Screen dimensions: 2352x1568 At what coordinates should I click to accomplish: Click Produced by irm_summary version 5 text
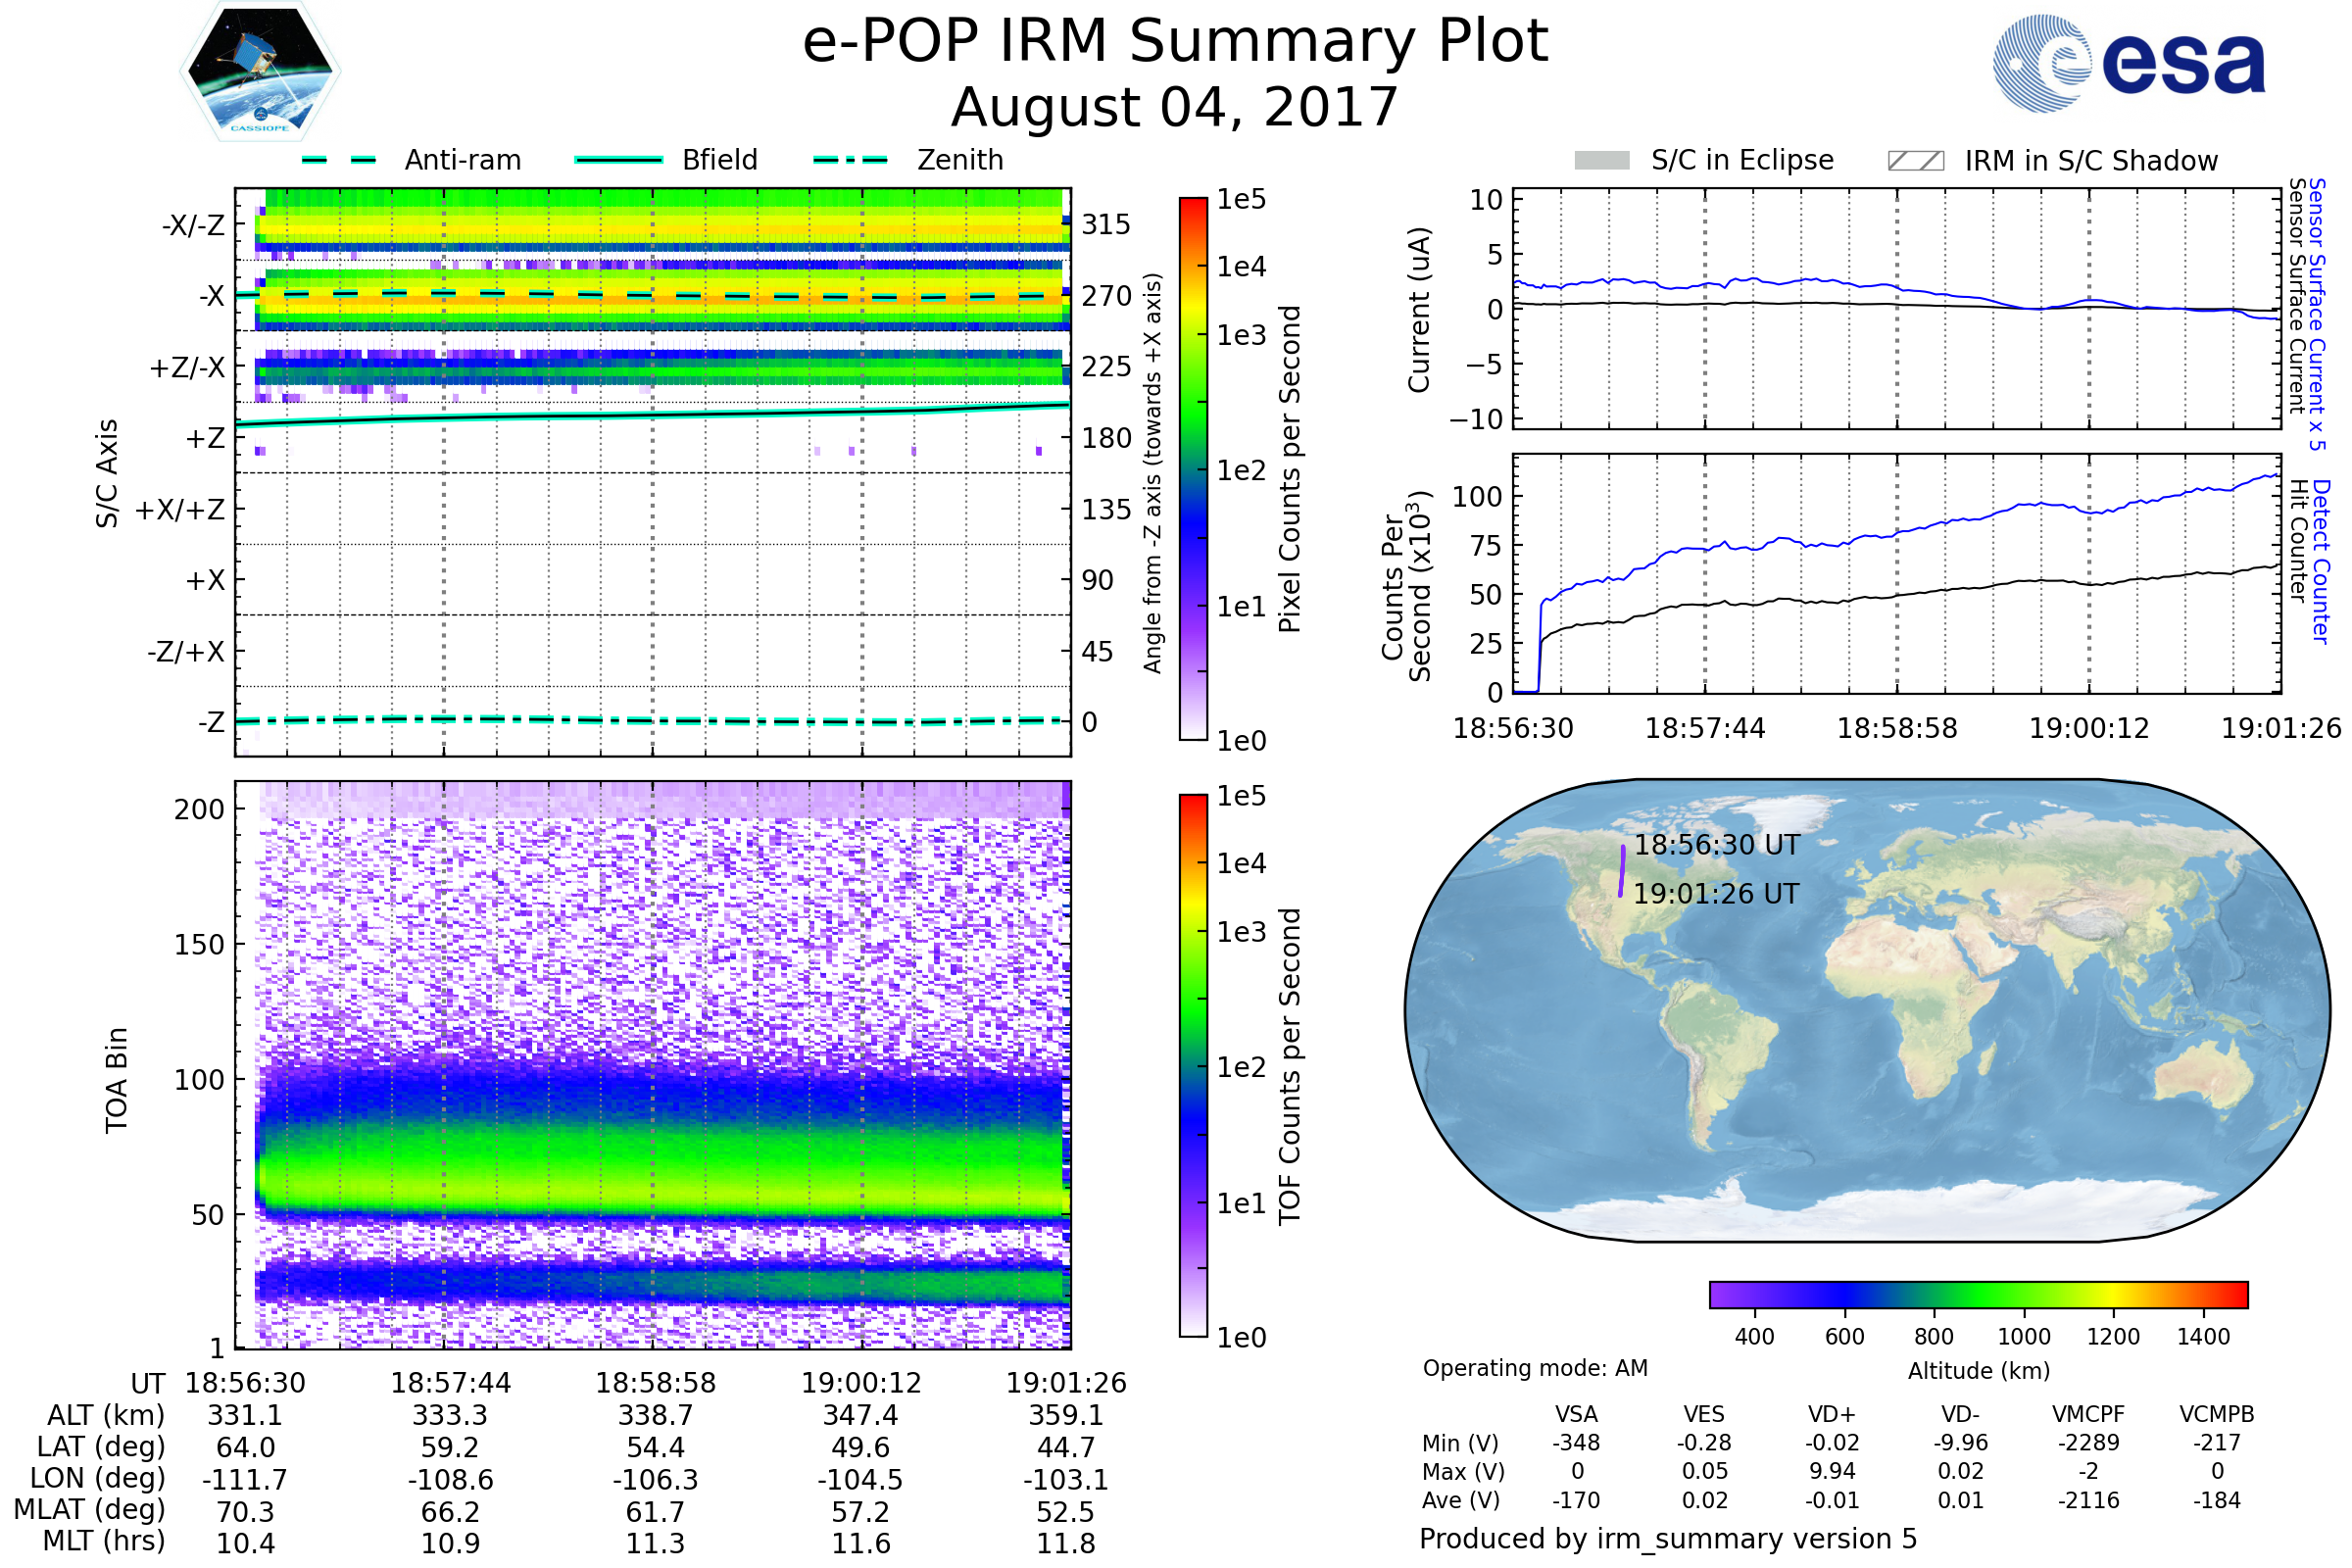(1668, 1539)
